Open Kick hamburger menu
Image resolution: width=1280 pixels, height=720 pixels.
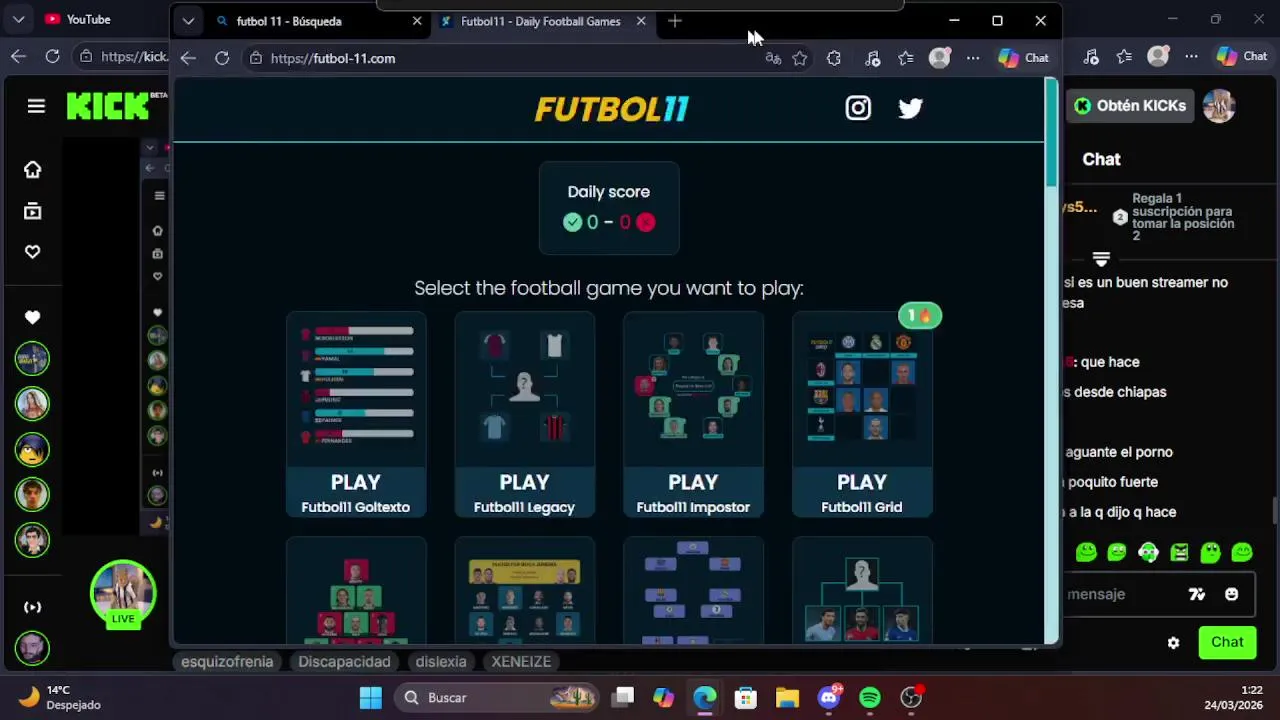36,106
